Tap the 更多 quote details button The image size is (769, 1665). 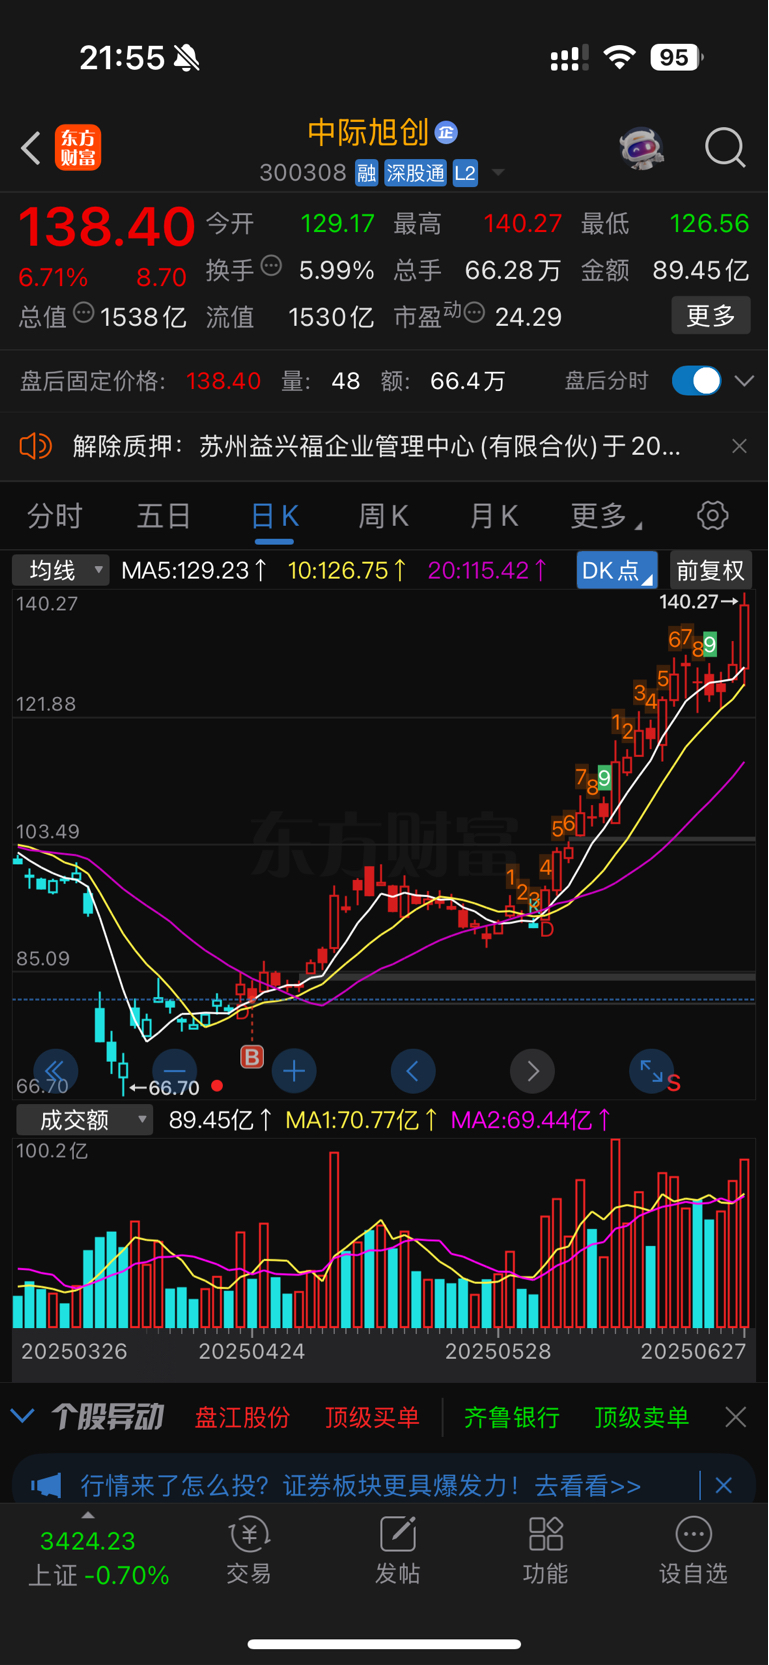point(710,316)
